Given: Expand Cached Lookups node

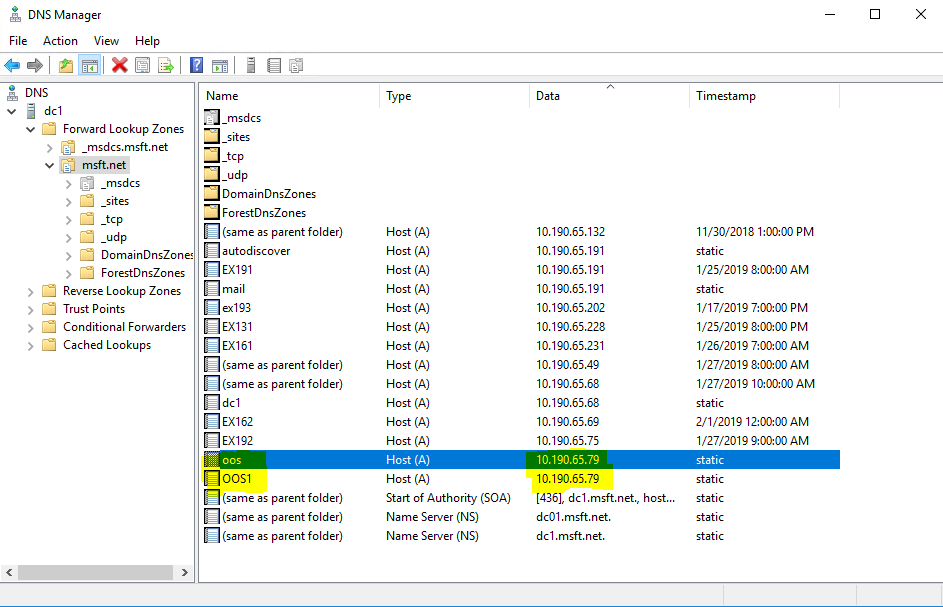Looking at the screenshot, I should coord(31,346).
